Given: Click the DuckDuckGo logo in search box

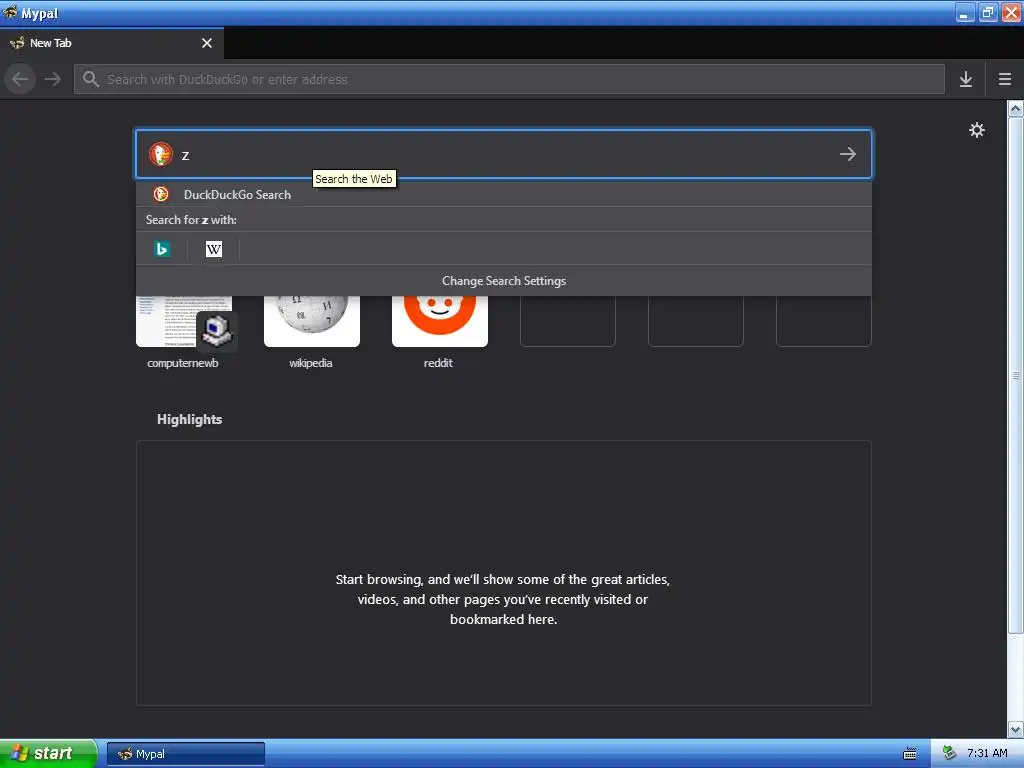Looking at the screenshot, I should [x=161, y=154].
